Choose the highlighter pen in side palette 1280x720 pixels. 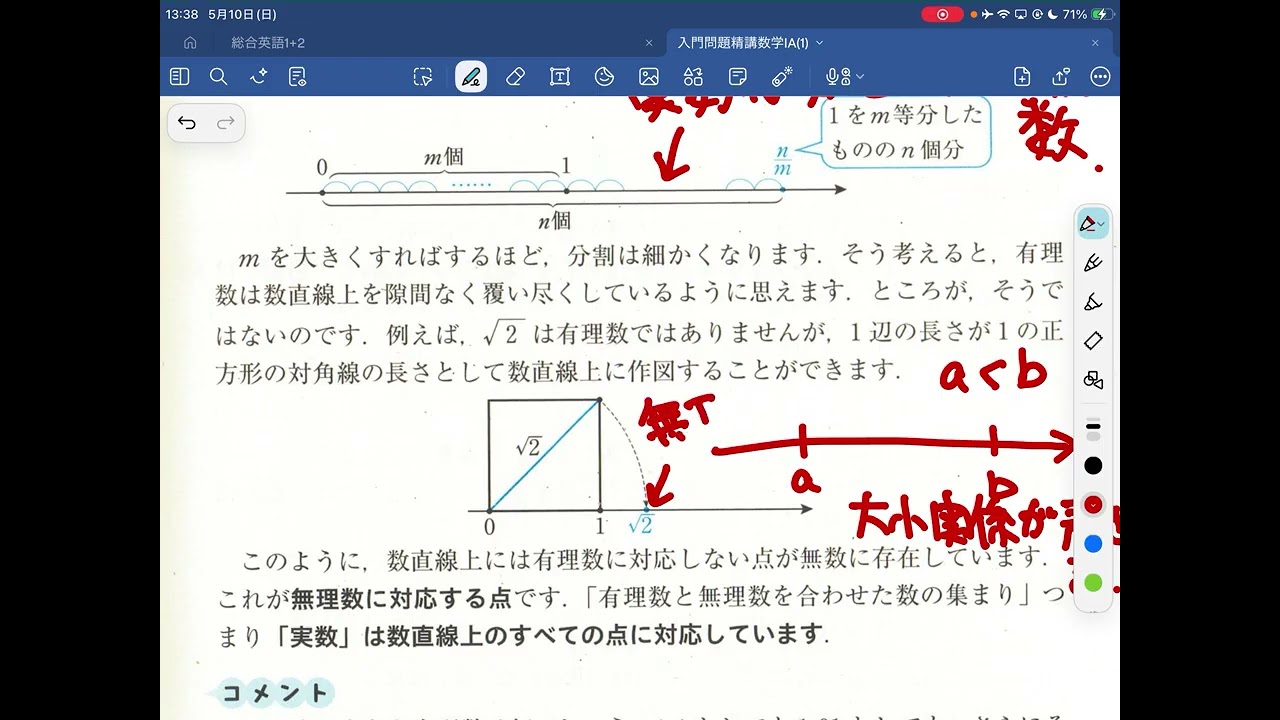pyautogui.click(x=1093, y=302)
